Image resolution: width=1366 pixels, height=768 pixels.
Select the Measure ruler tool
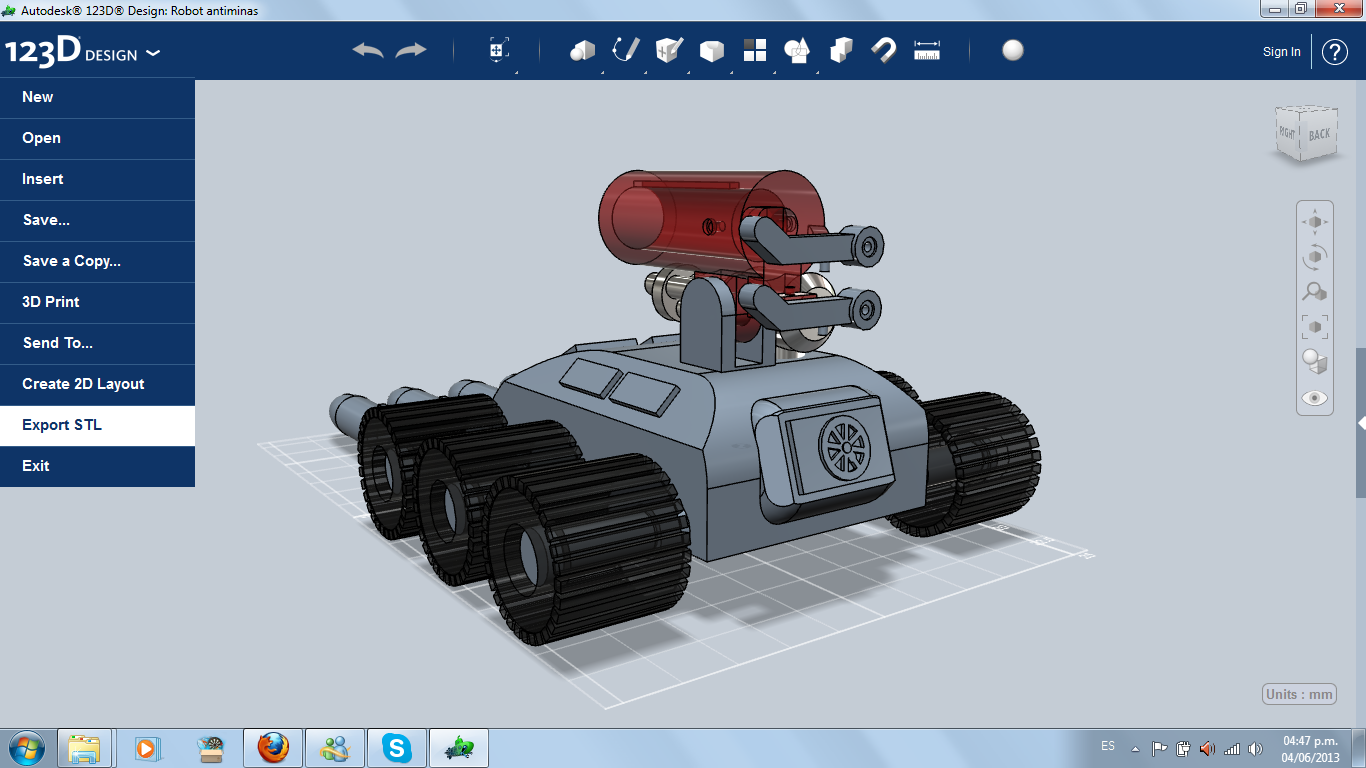(927, 51)
